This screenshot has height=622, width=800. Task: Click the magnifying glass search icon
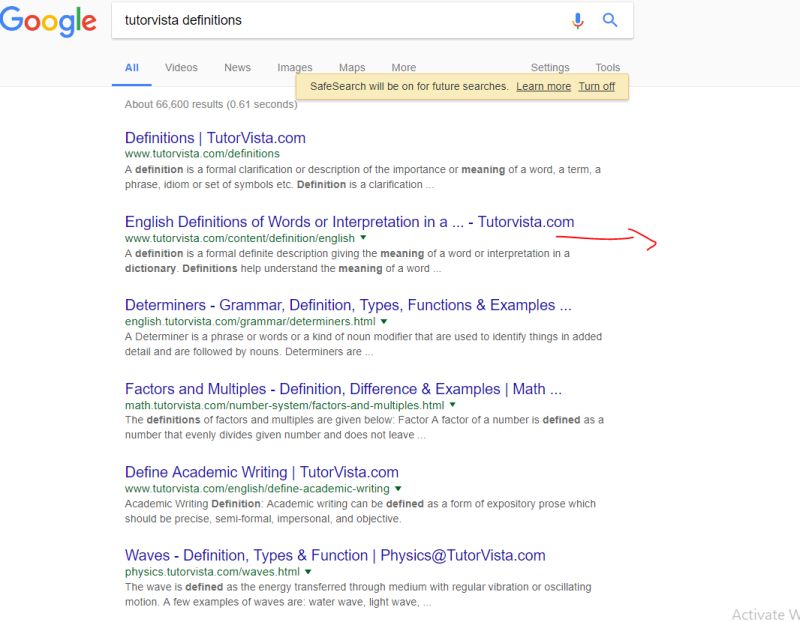[610, 19]
